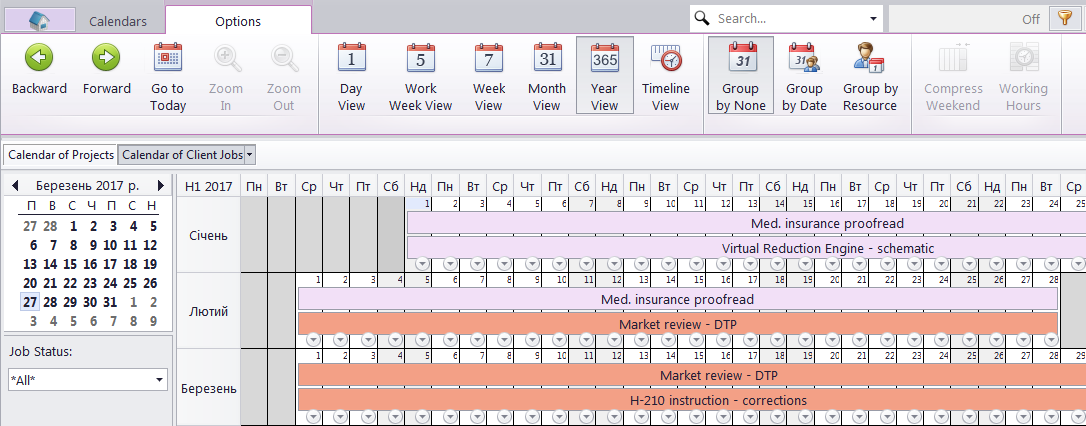This screenshot has height=426, width=1086.
Task: Open the Search box dropdown arrow
Action: click(873, 19)
